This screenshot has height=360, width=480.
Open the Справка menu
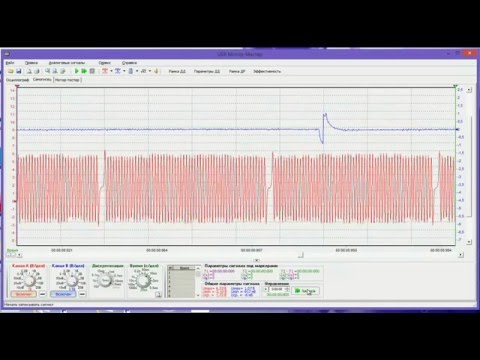129,63
